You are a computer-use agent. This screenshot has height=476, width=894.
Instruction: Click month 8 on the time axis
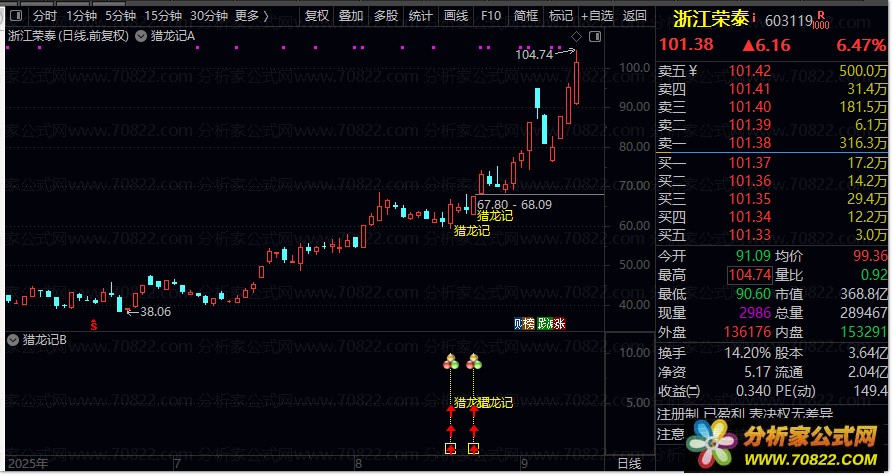(x=358, y=464)
